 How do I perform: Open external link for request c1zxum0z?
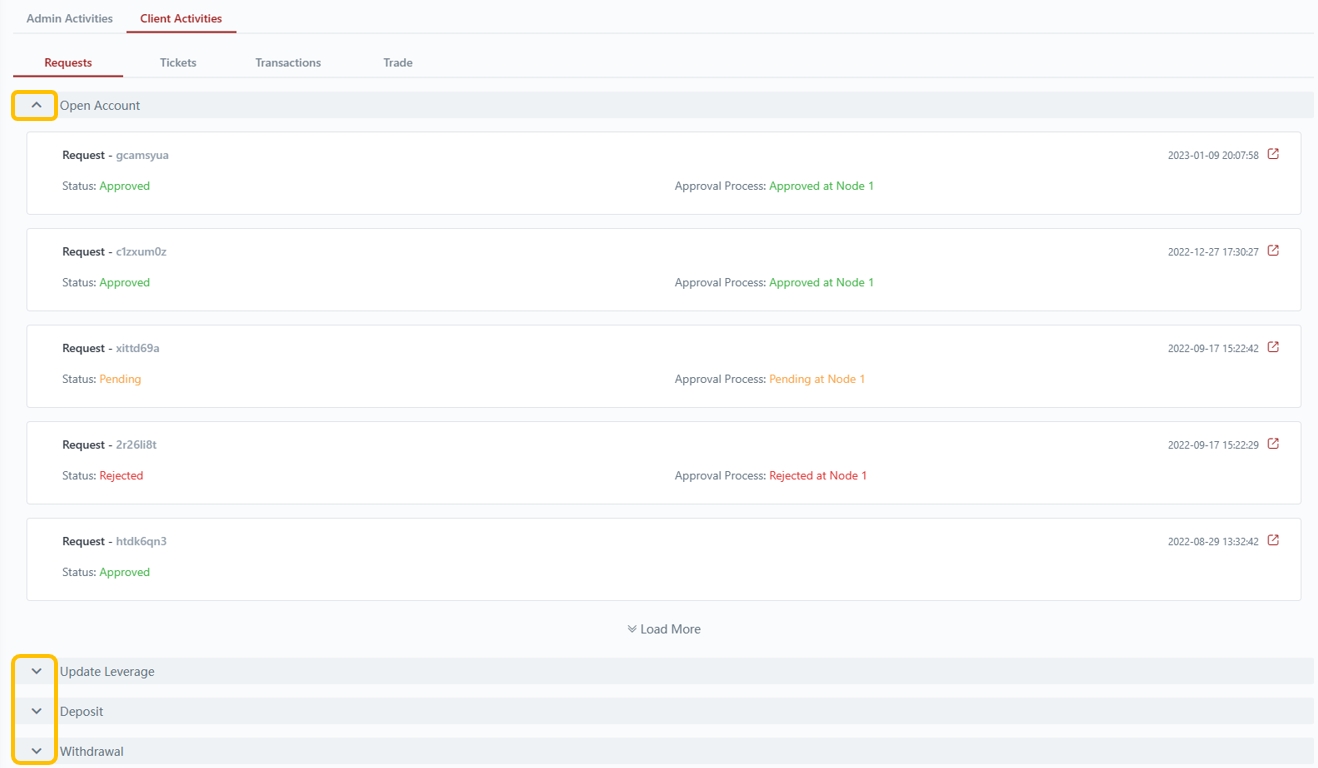(1273, 251)
